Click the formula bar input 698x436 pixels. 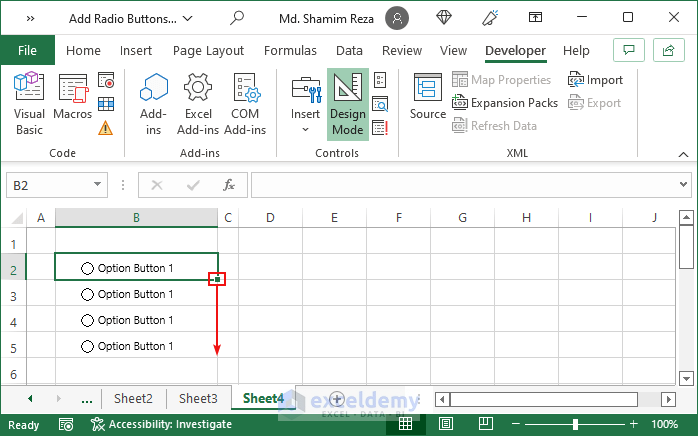(x=463, y=185)
